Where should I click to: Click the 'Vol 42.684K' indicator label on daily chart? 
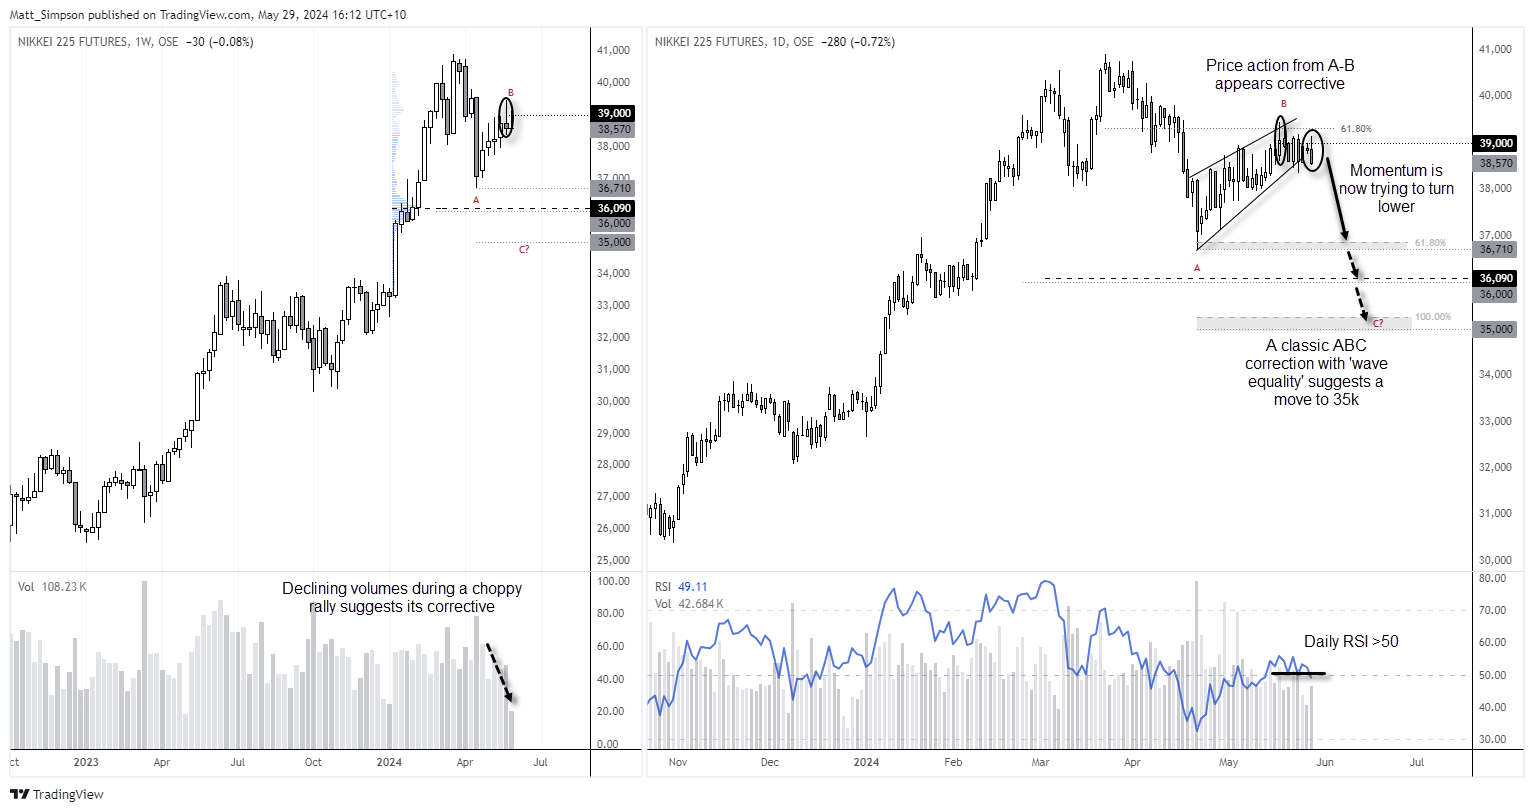[689, 604]
